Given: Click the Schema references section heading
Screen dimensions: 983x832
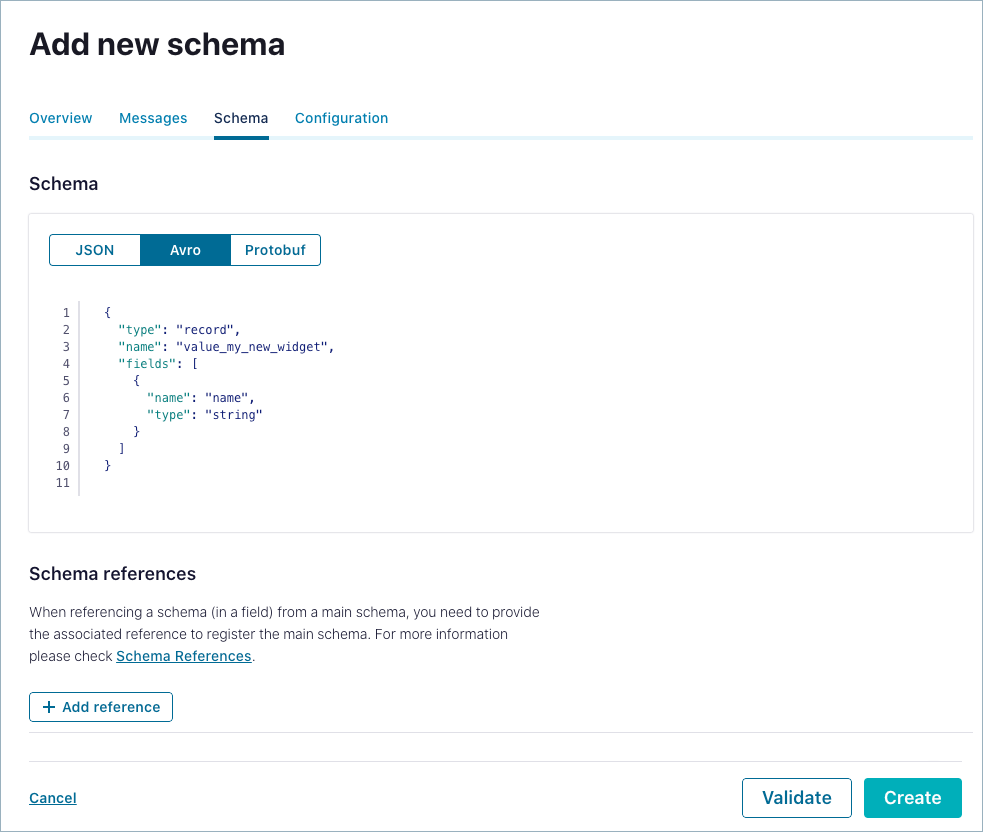Looking at the screenshot, I should (112, 574).
